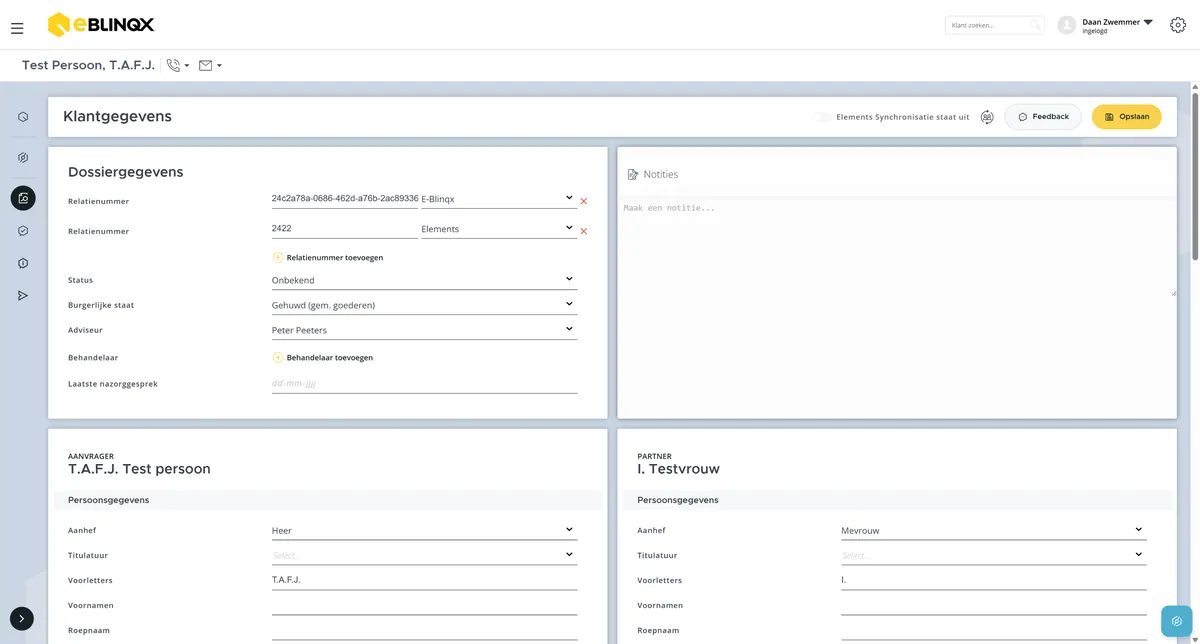Open the phone call options
Viewport: 1200px width, 644px height.
pyautogui.click(x=177, y=66)
